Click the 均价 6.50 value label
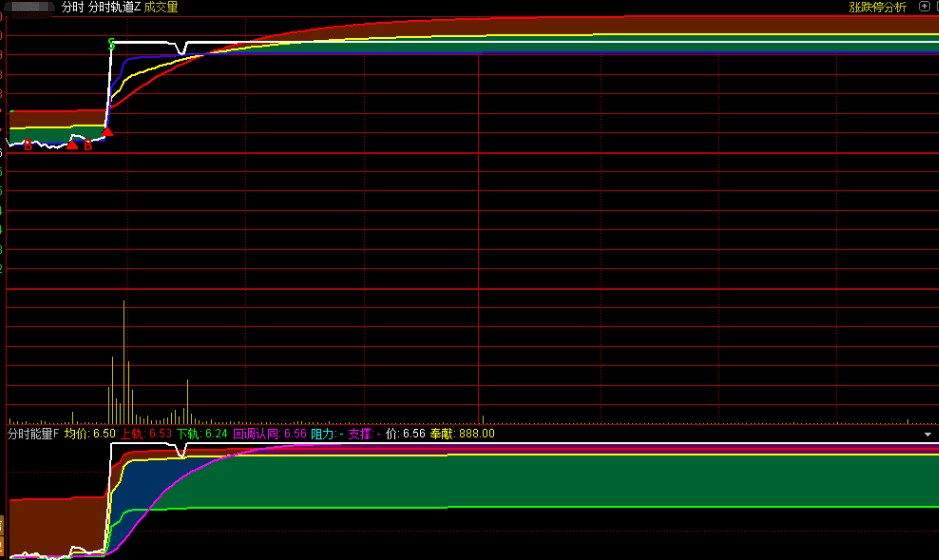Viewport: 939px width, 560px height. (90, 434)
